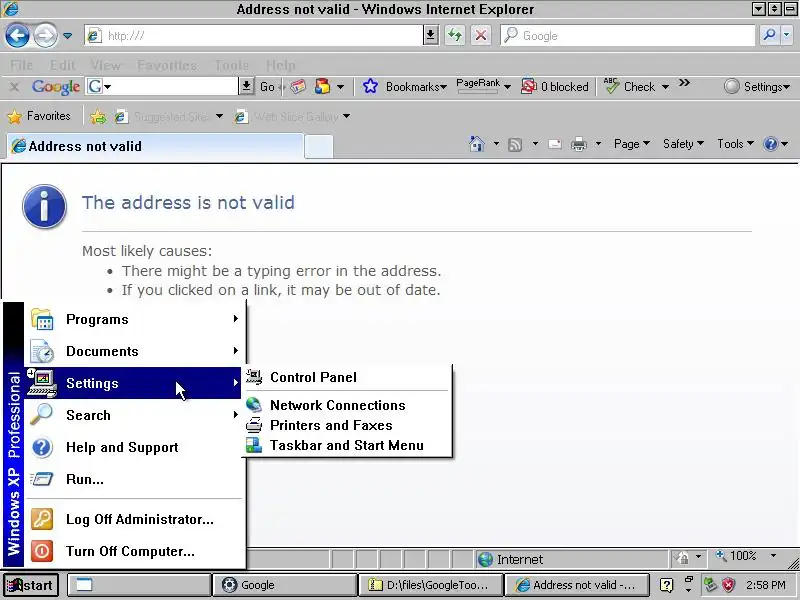Expand the address bar history dropdown
This screenshot has width=800, height=600.
(431, 35)
